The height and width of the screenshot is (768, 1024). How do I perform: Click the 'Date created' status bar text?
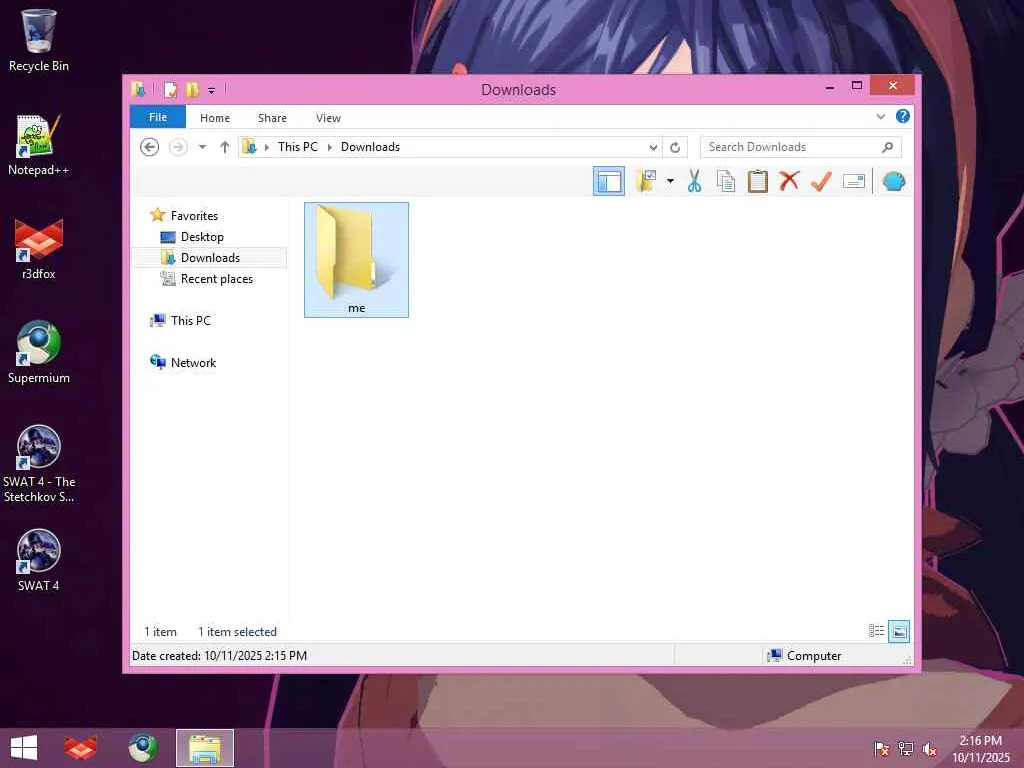point(219,656)
